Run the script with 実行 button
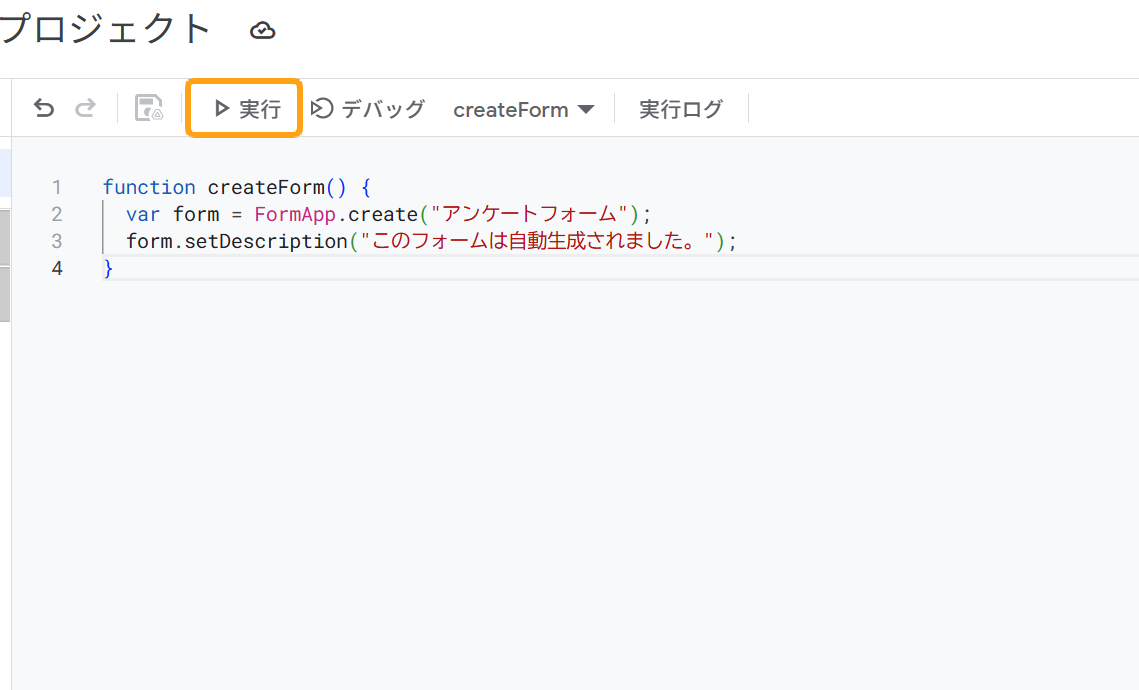This screenshot has width=1139, height=690. [245, 108]
